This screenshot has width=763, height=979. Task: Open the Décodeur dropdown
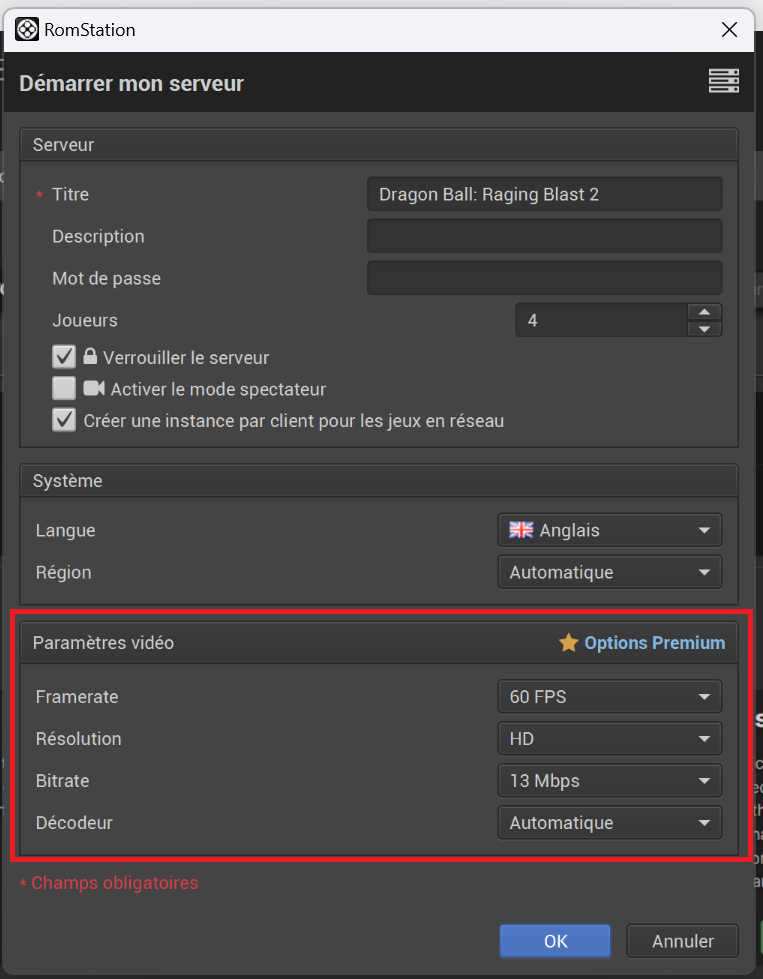point(609,822)
